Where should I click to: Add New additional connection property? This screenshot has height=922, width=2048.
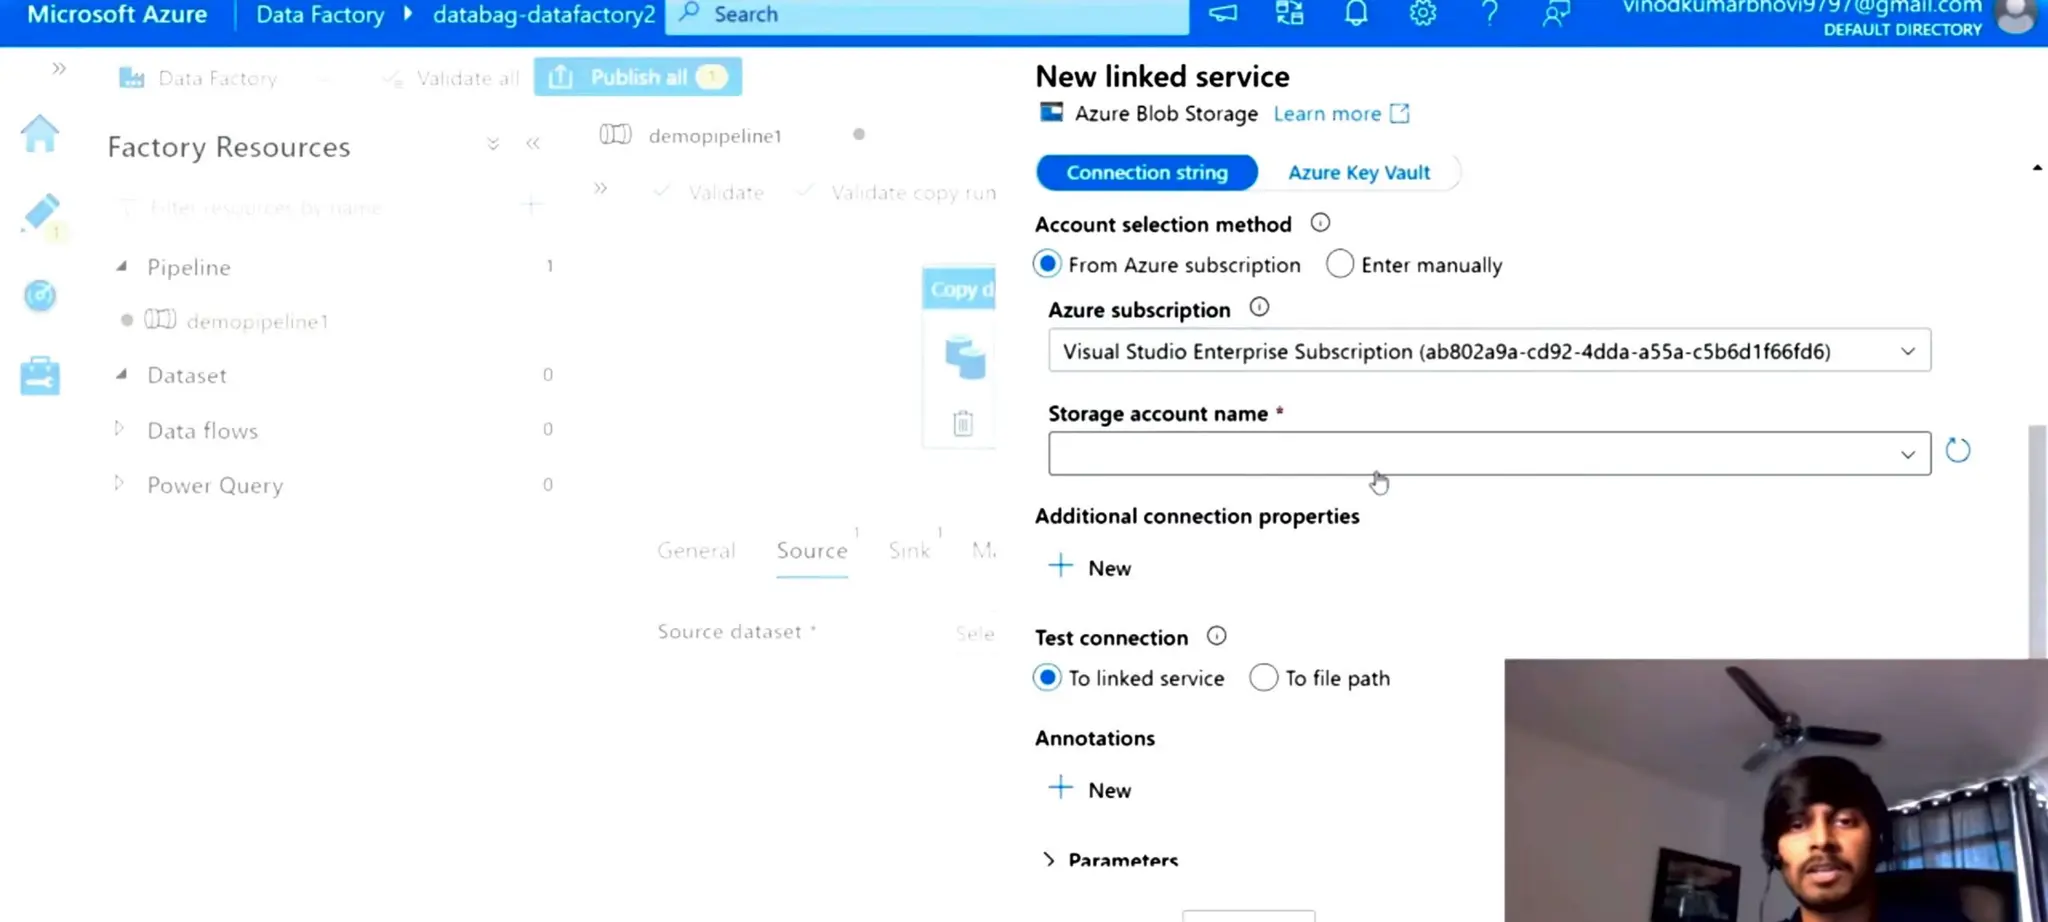click(x=1090, y=567)
